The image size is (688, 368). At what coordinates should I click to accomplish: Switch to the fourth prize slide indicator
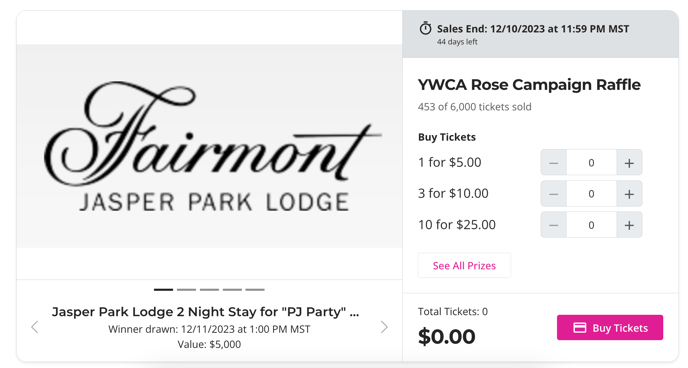pos(232,289)
